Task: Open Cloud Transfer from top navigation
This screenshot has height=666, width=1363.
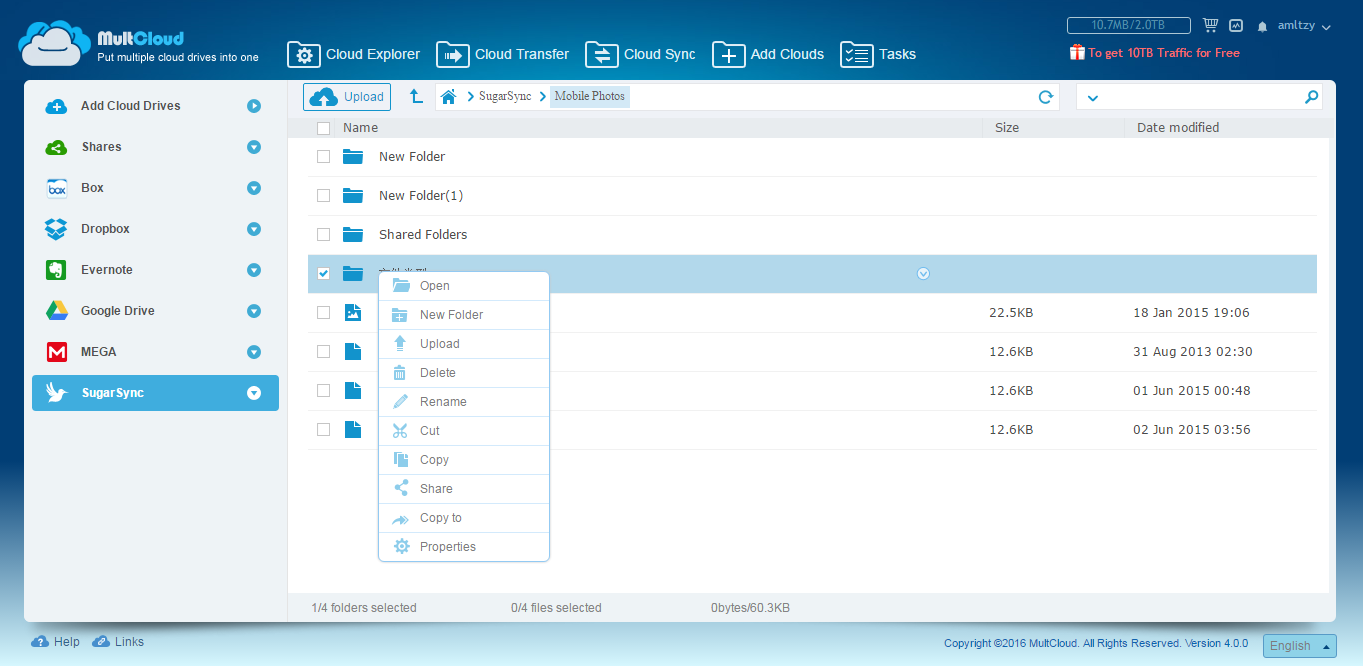Action: pyautogui.click(x=503, y=55)
